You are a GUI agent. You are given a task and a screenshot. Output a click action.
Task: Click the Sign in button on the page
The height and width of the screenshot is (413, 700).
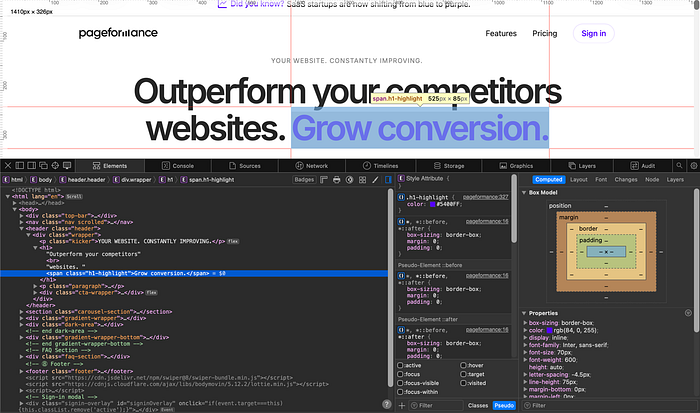coord(594,33)
